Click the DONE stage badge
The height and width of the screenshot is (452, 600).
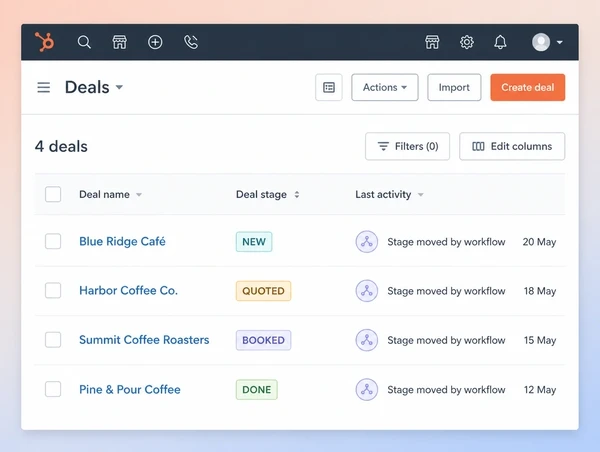tap(257, 390)
